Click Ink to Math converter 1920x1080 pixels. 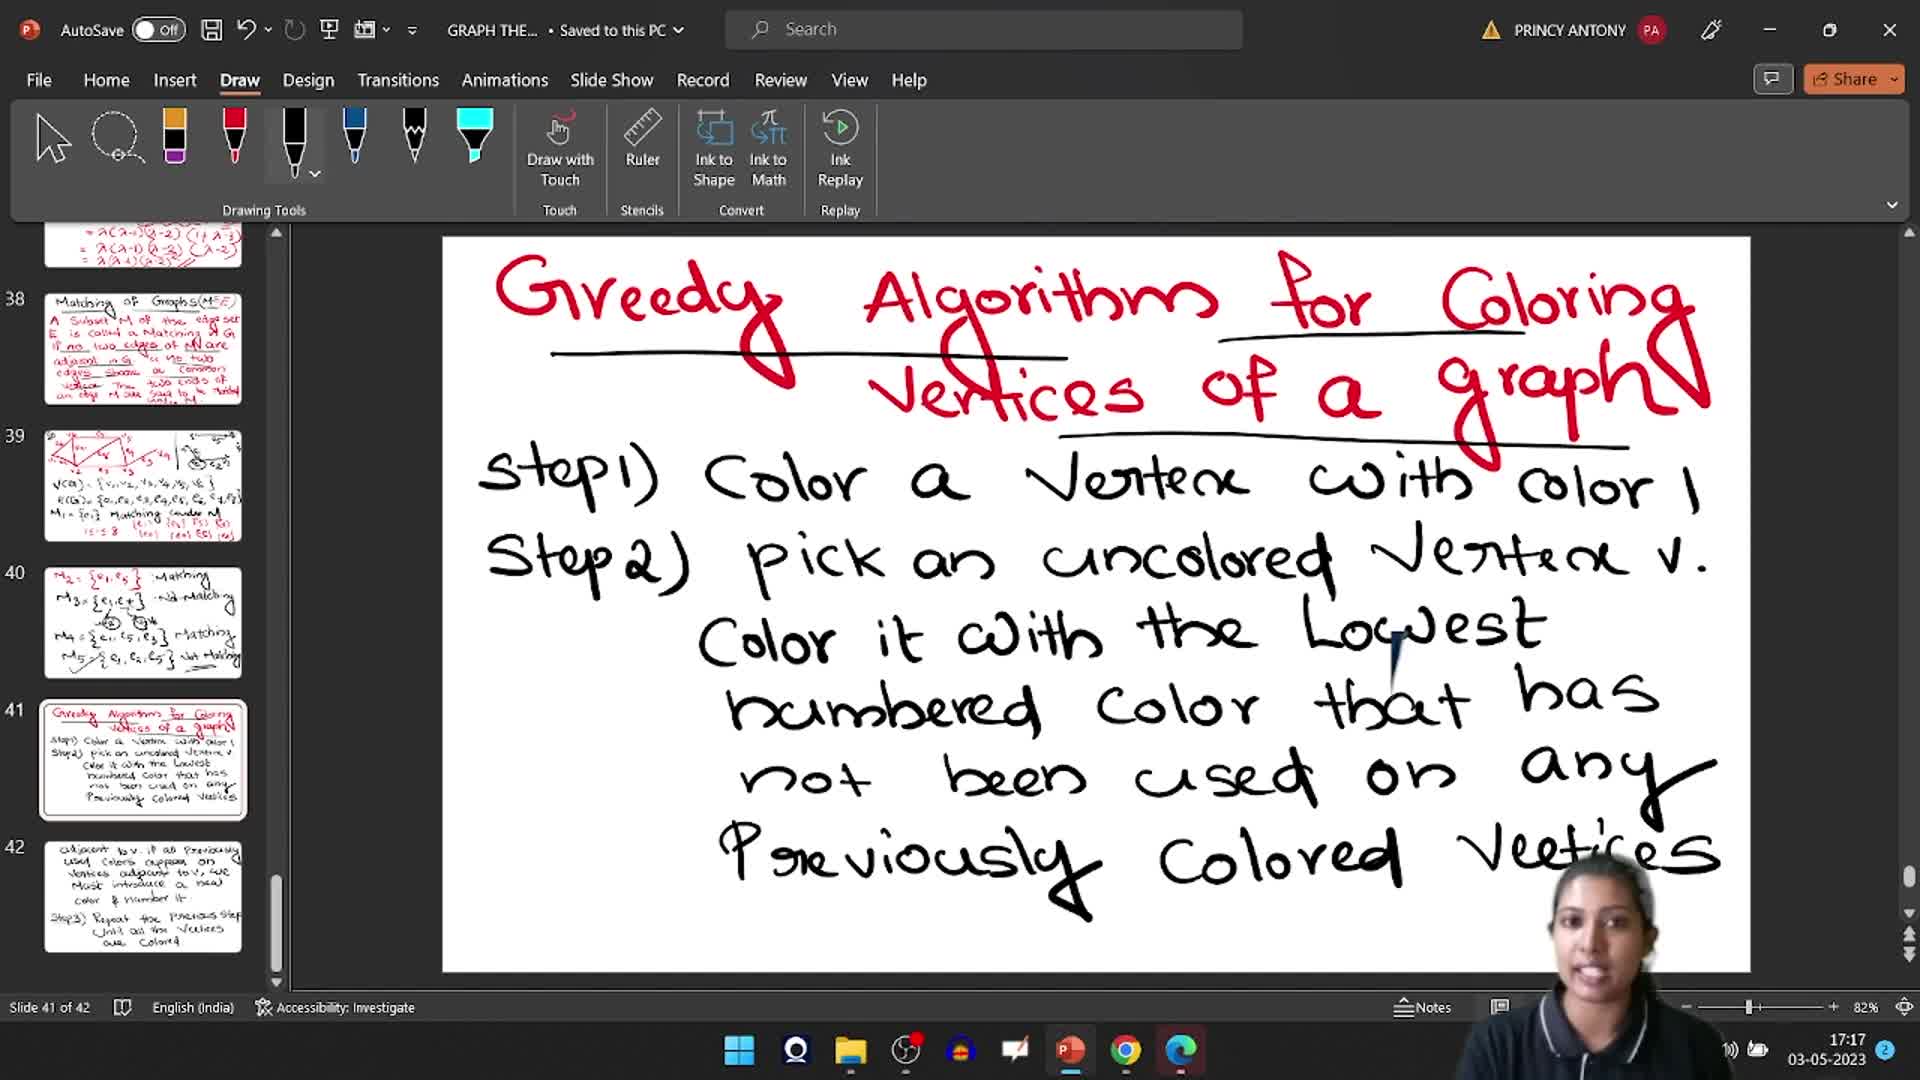click(768, 148)
